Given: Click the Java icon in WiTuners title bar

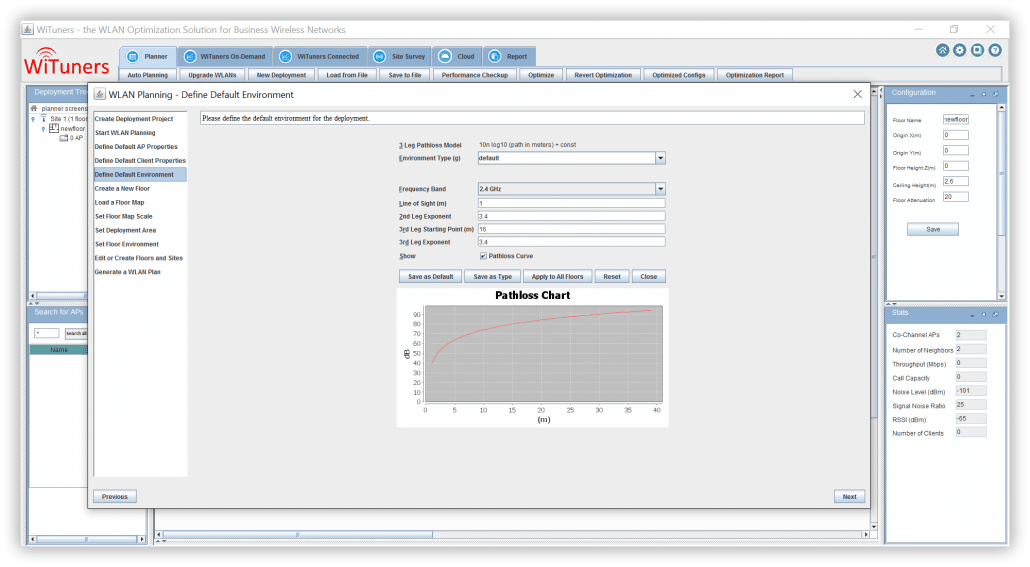Looking at the screenshot, I should 28,30.
